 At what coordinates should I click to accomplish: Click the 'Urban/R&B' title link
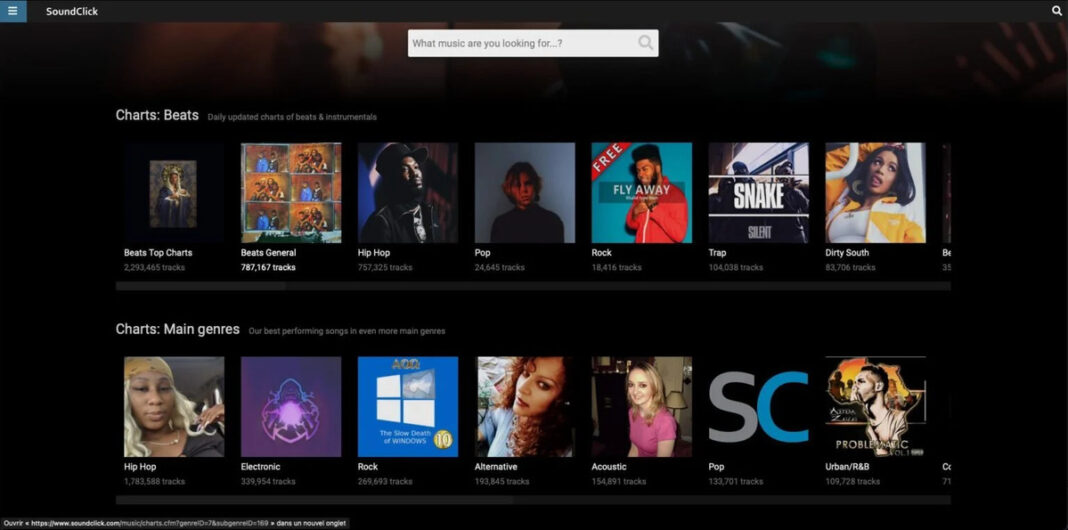click(847, 467)
